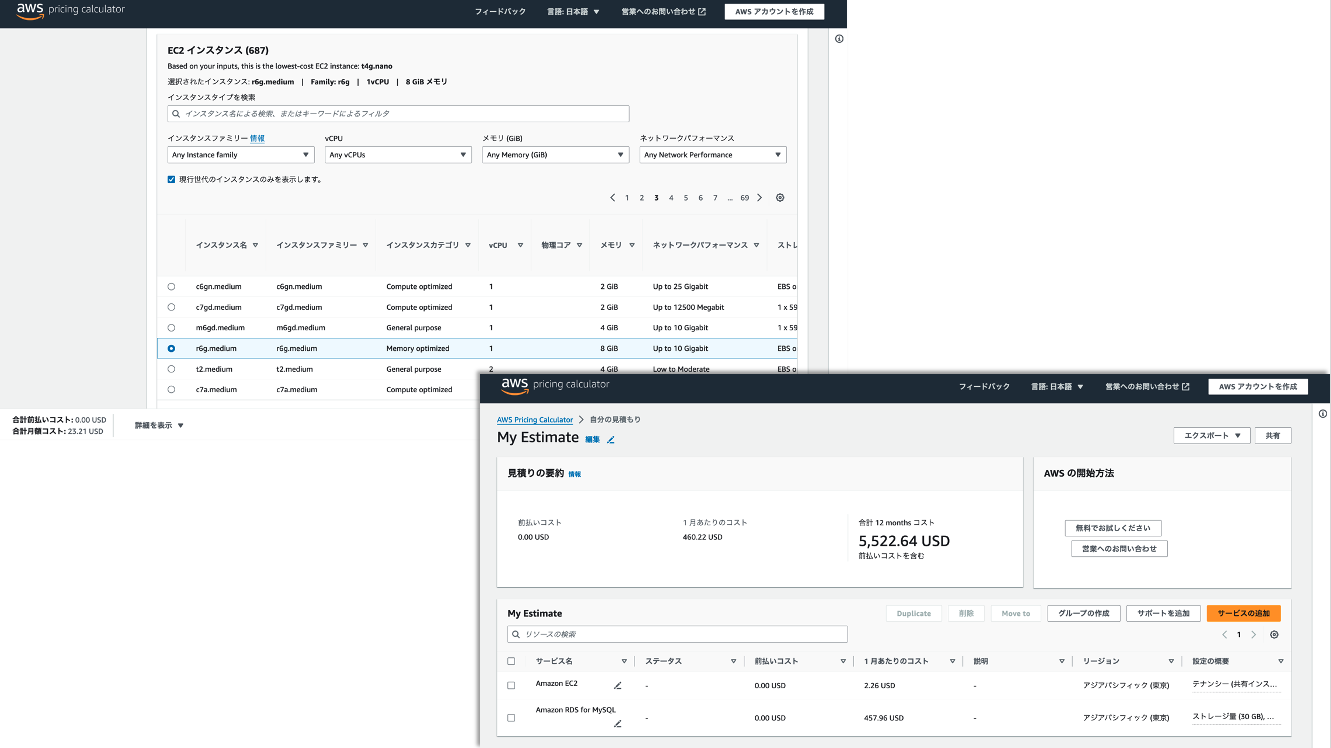Open table settings gear in My Estimate window
Screen dimensions: 1331x748
tap(1274, 635)
